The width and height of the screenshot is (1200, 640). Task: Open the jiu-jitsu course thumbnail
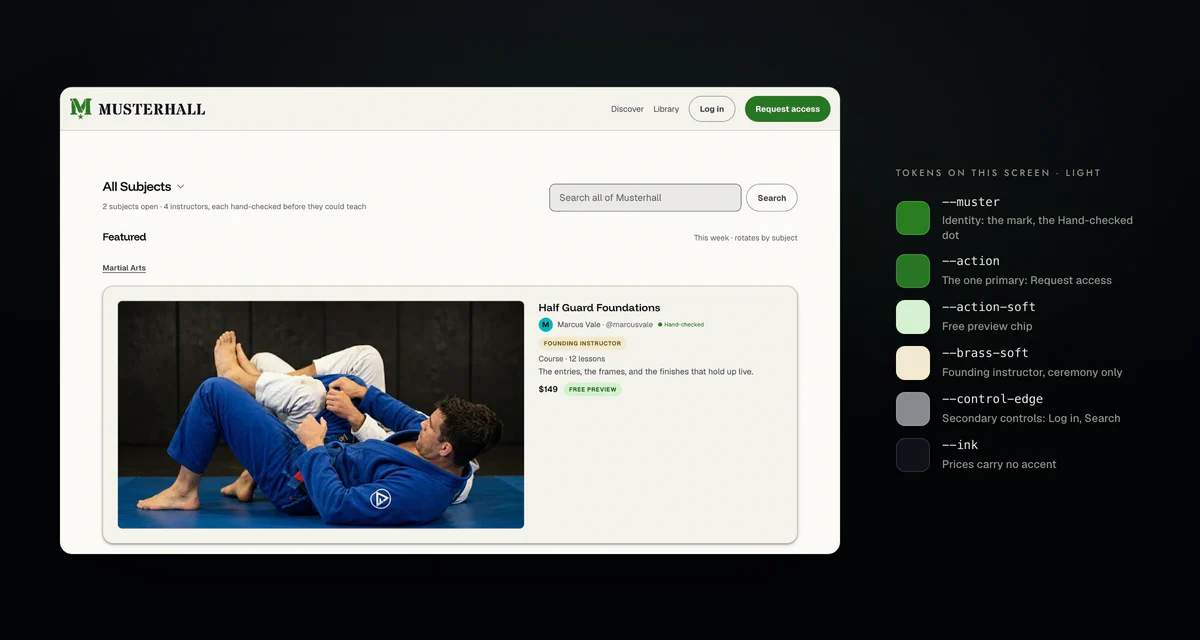pyautogui.click(x=321, y=414)
